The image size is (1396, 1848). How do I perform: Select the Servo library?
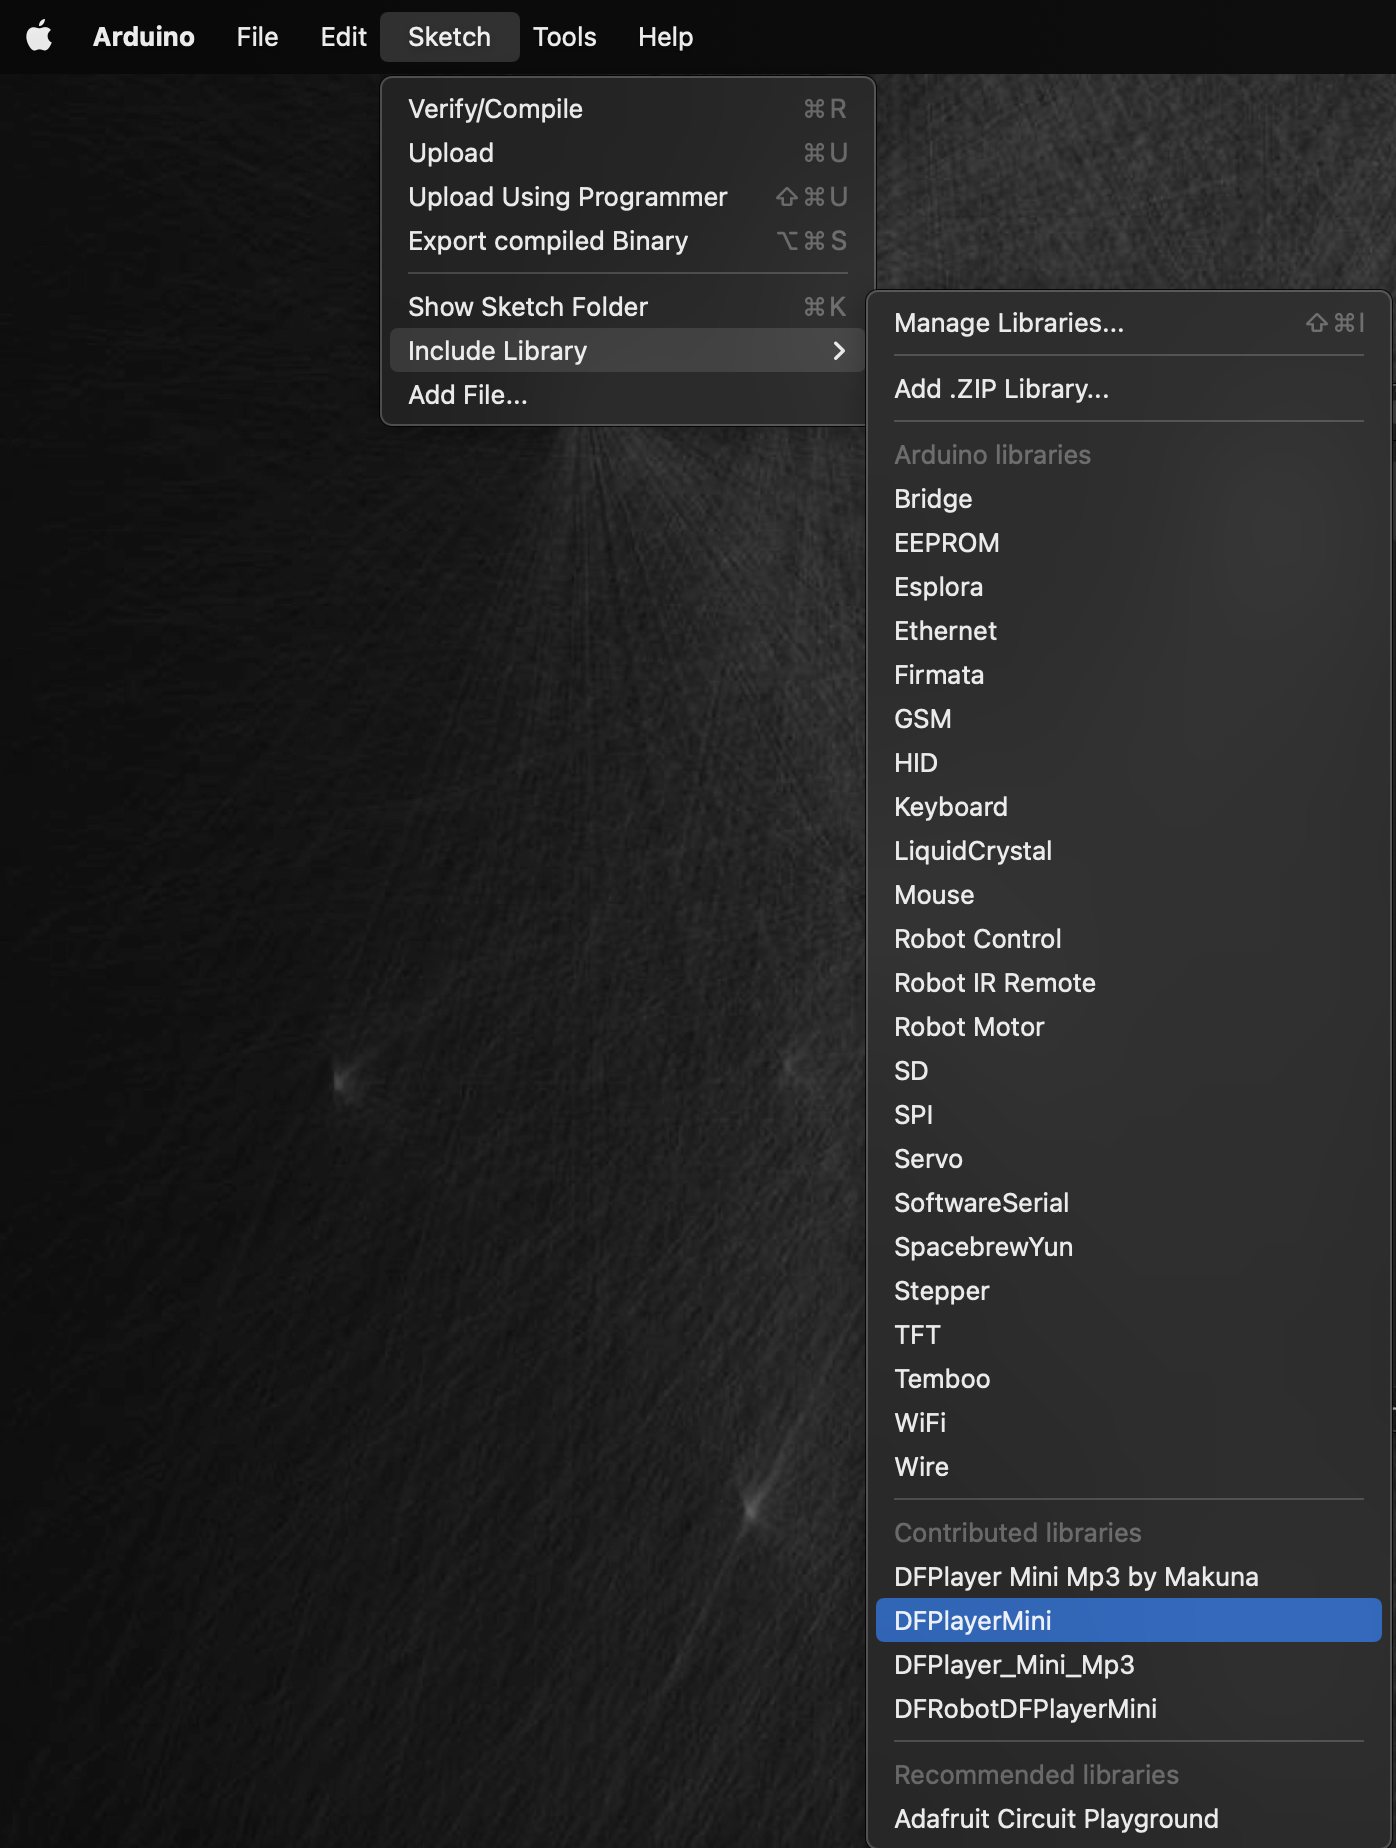1128,1159
